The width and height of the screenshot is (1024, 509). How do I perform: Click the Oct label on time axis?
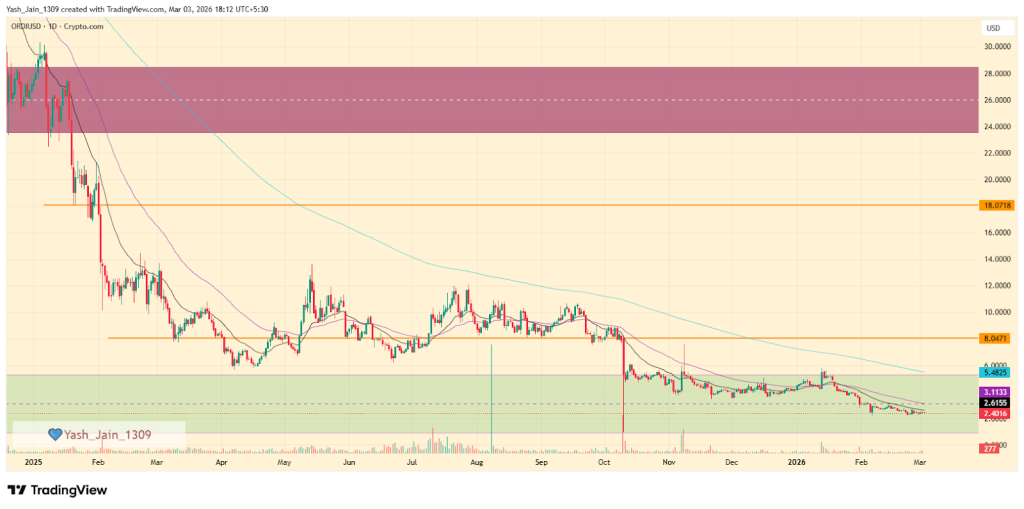603,464
